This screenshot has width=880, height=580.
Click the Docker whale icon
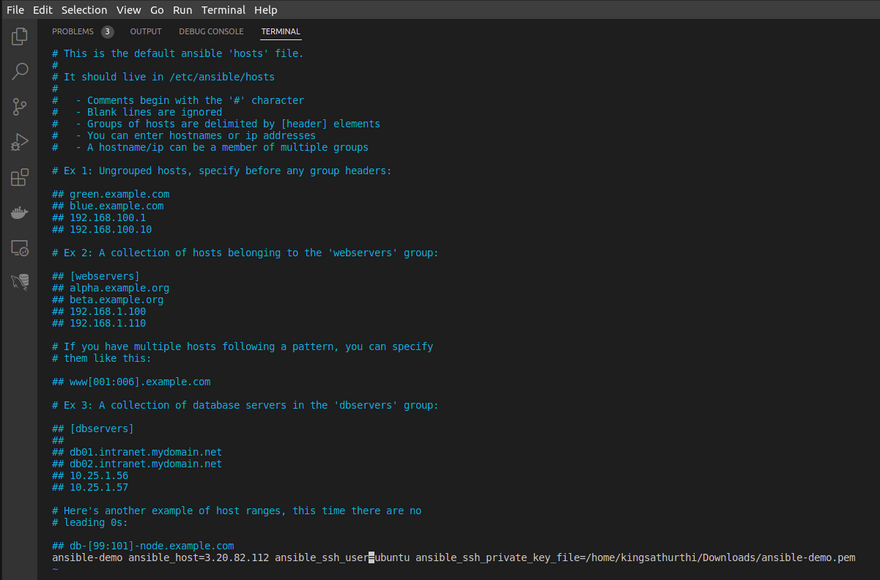(19, 213)
